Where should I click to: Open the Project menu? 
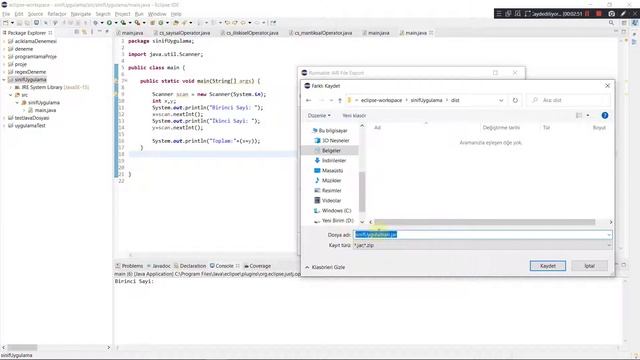coord(122,14)
